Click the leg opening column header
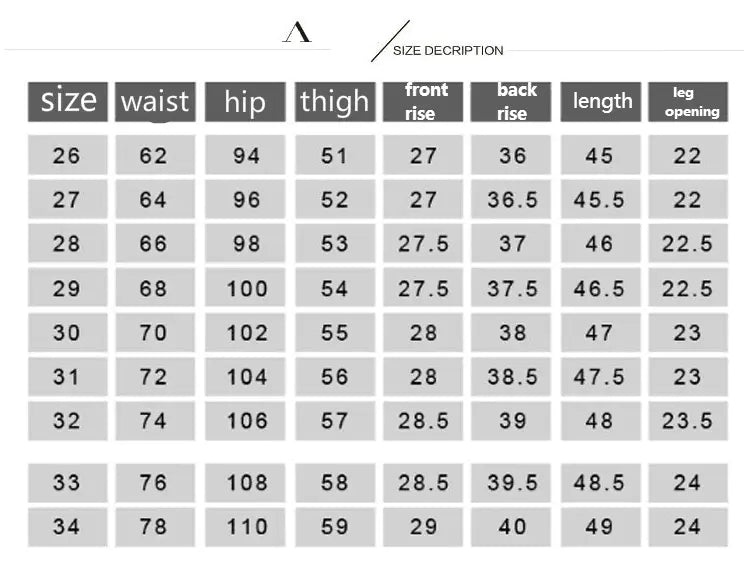Screen dimensions: 744x566 tap(688, 101)
